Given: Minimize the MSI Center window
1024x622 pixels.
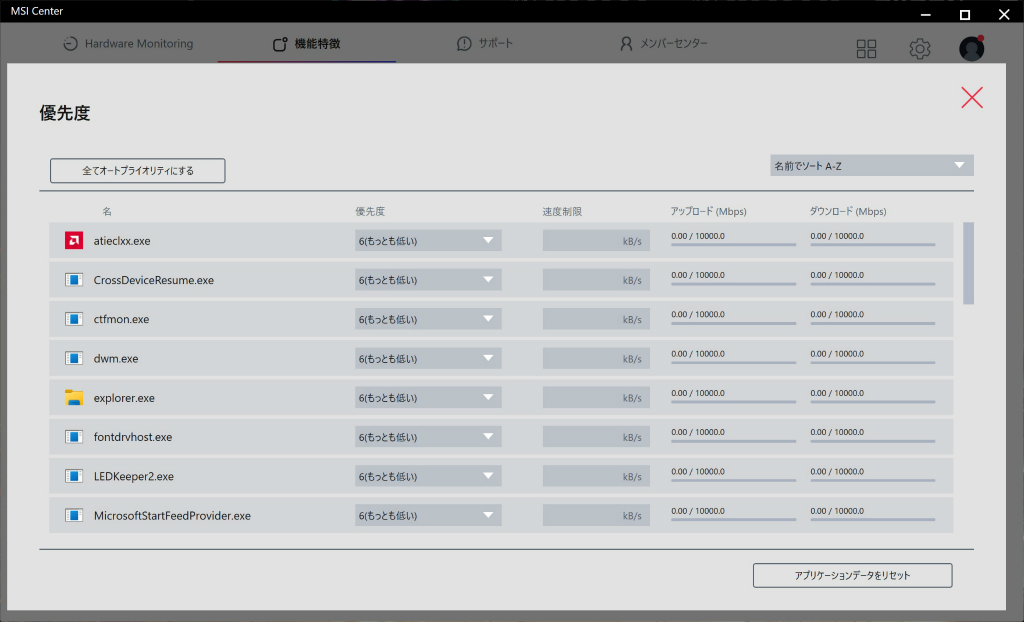Looking at the screenshot, I should (x=925, y=14).
